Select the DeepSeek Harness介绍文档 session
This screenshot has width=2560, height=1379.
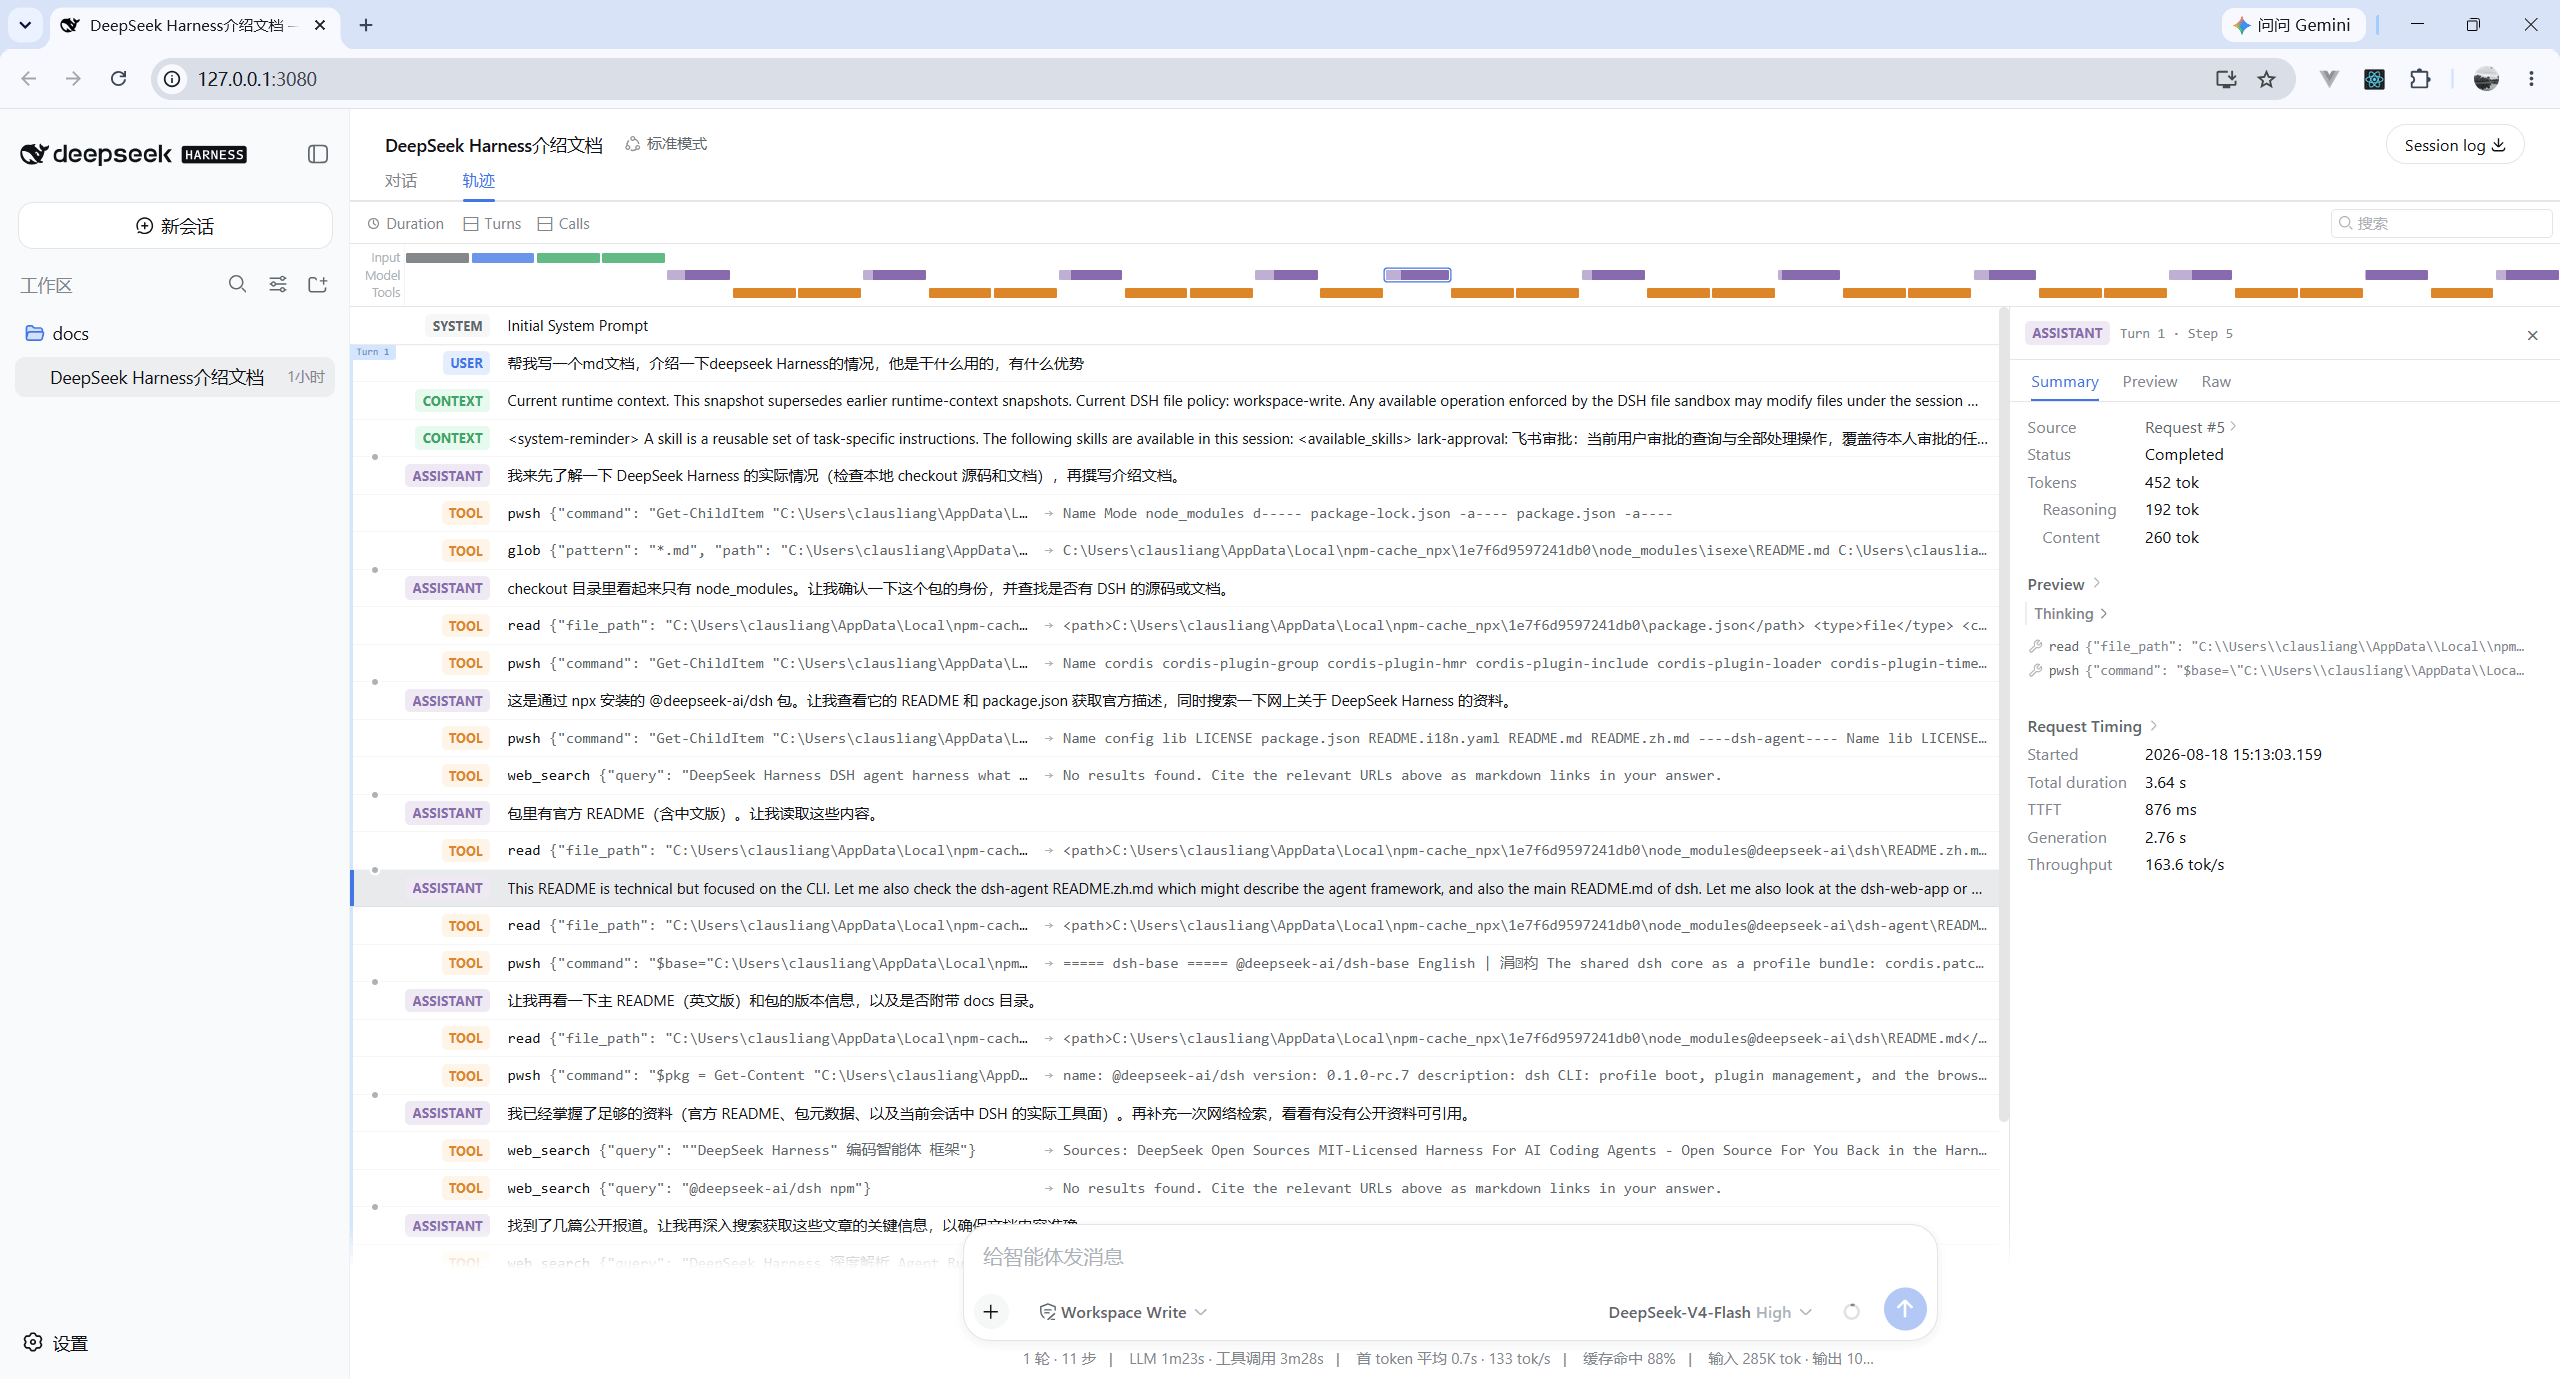174,377
